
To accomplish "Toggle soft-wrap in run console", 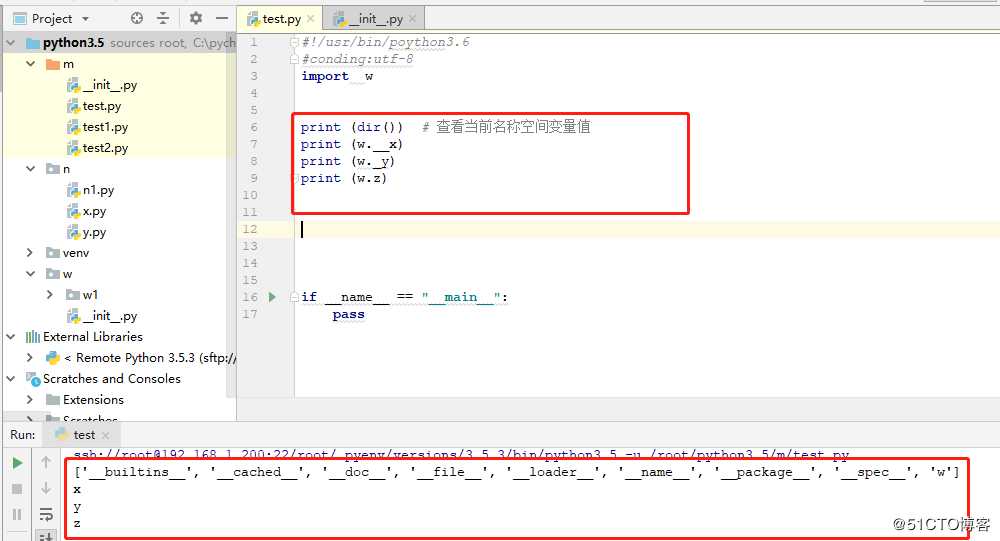I will 46,514.
